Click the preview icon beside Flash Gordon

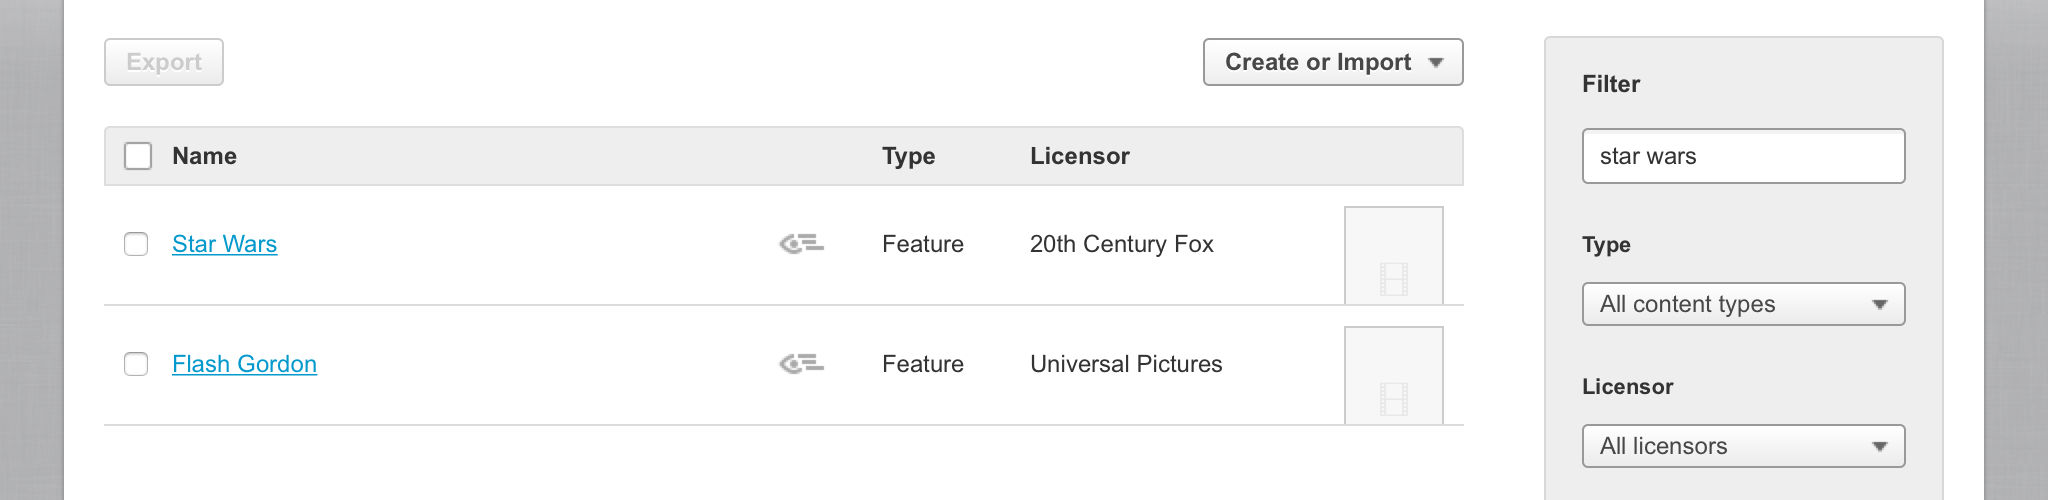coord(801,363)
